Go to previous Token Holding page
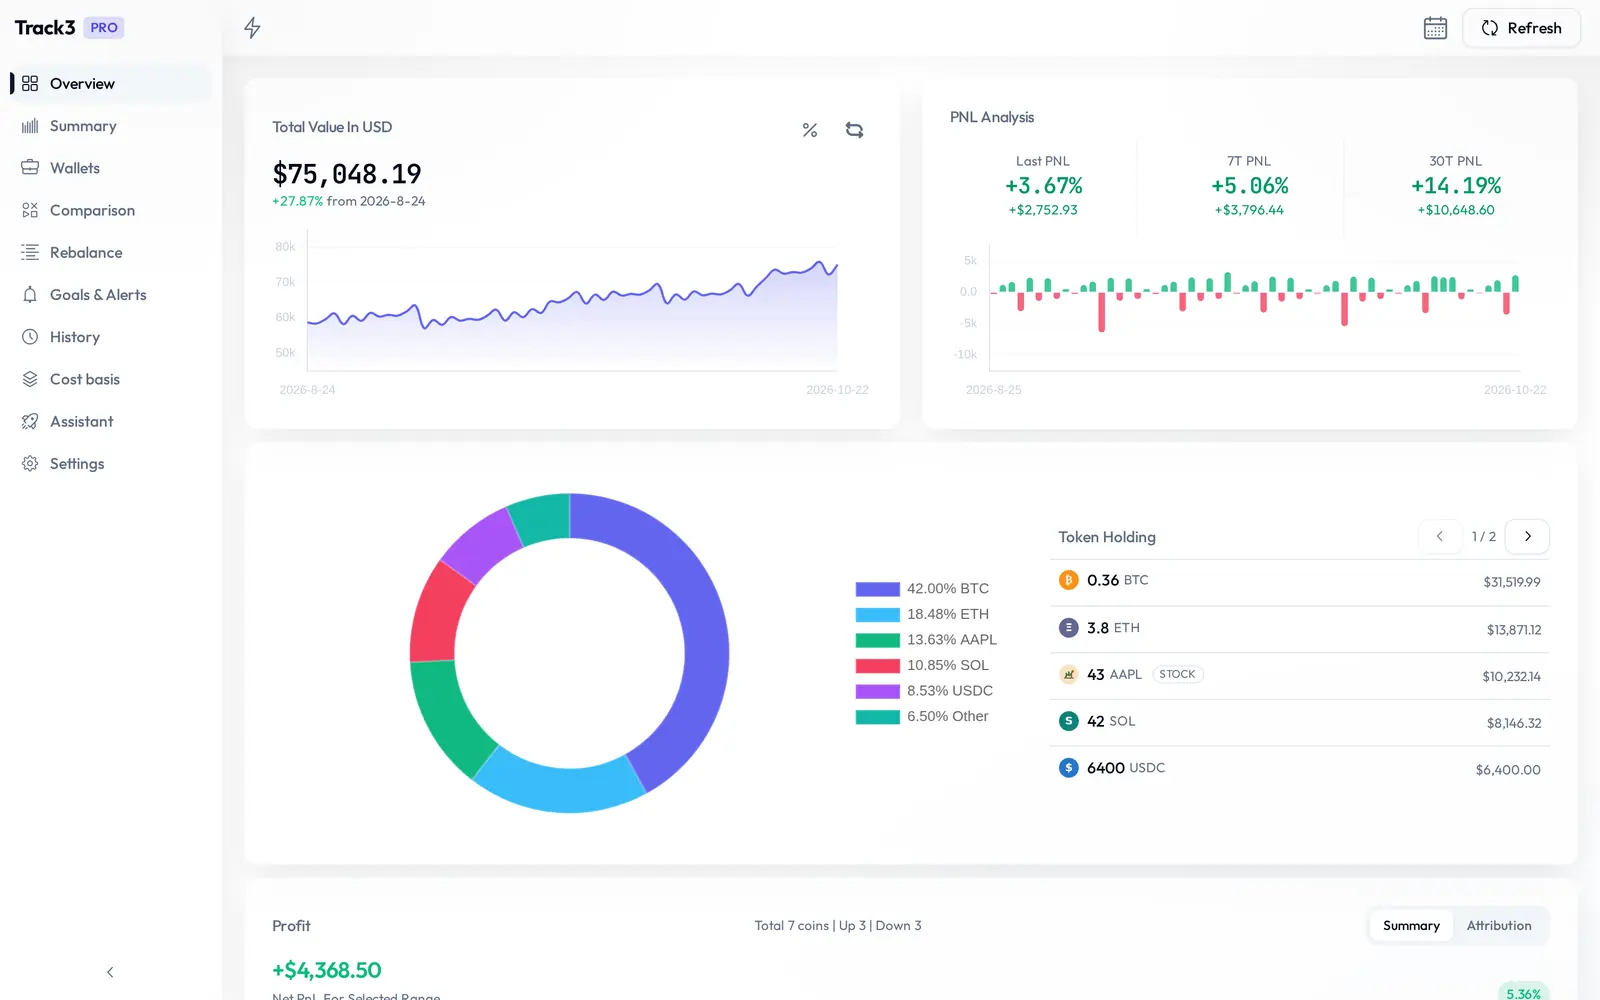The width and height of the screenshot is (1600, 1000). (x=1440, y=537)
